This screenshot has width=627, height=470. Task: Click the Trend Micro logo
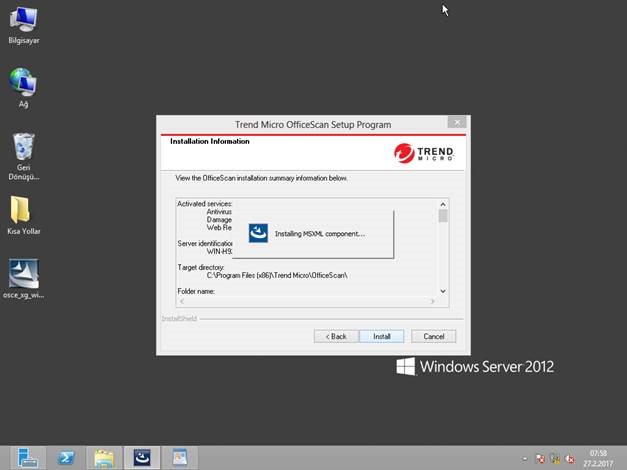click(x=424, y=153)
